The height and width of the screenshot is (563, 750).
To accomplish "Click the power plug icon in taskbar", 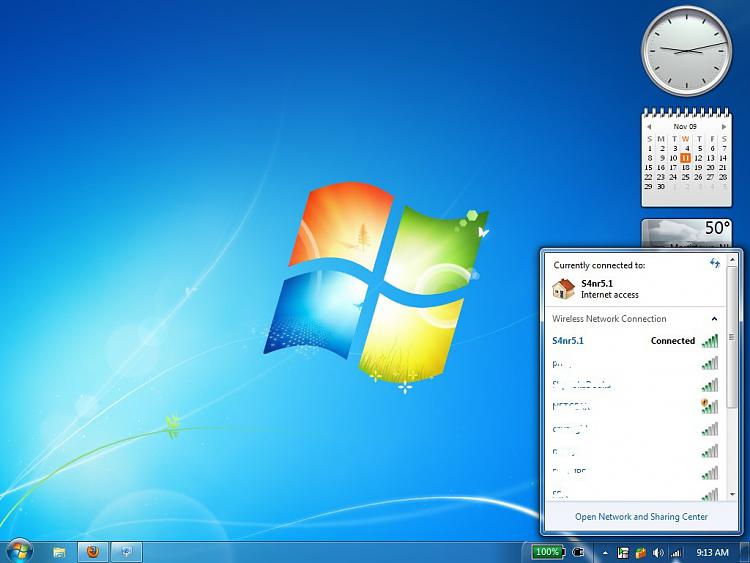I will click(x=578, y=552).
